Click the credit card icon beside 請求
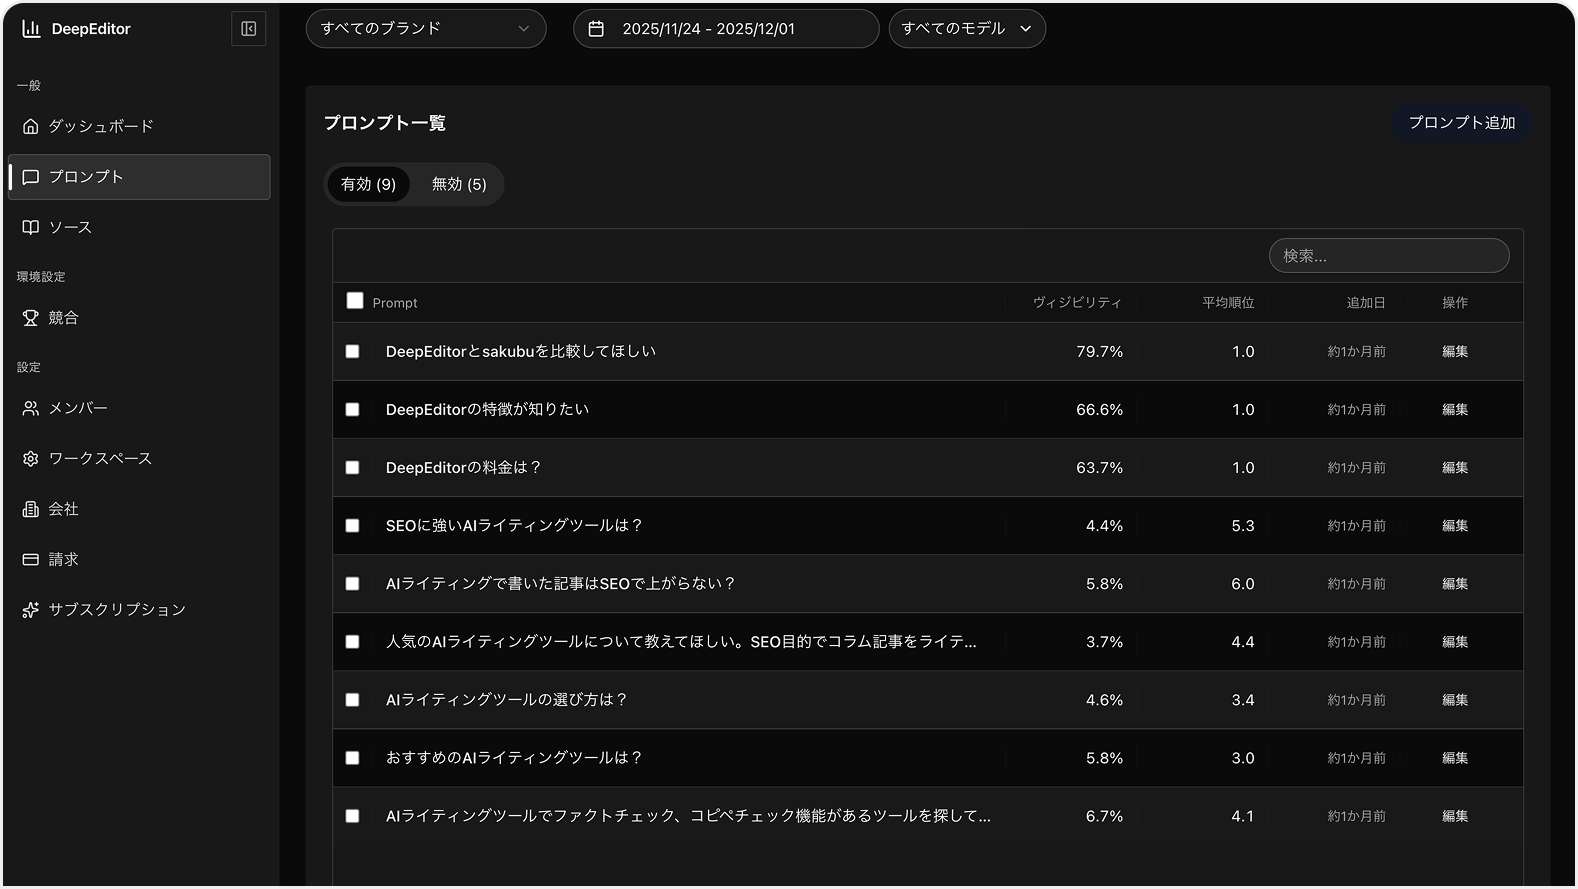The height and width of the screenshot is (889, 1578). pos(31,559)
